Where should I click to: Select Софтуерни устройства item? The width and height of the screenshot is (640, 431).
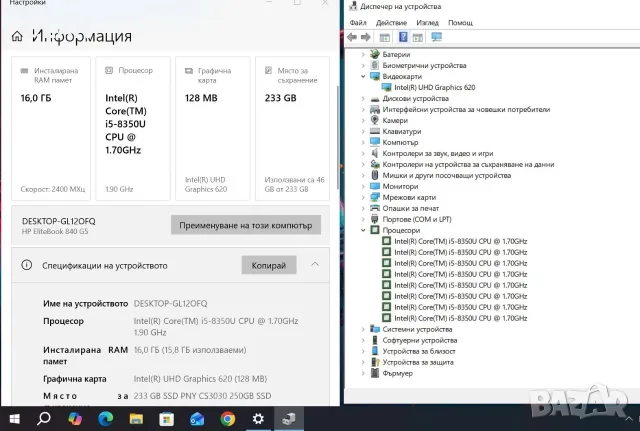point(420,340)
